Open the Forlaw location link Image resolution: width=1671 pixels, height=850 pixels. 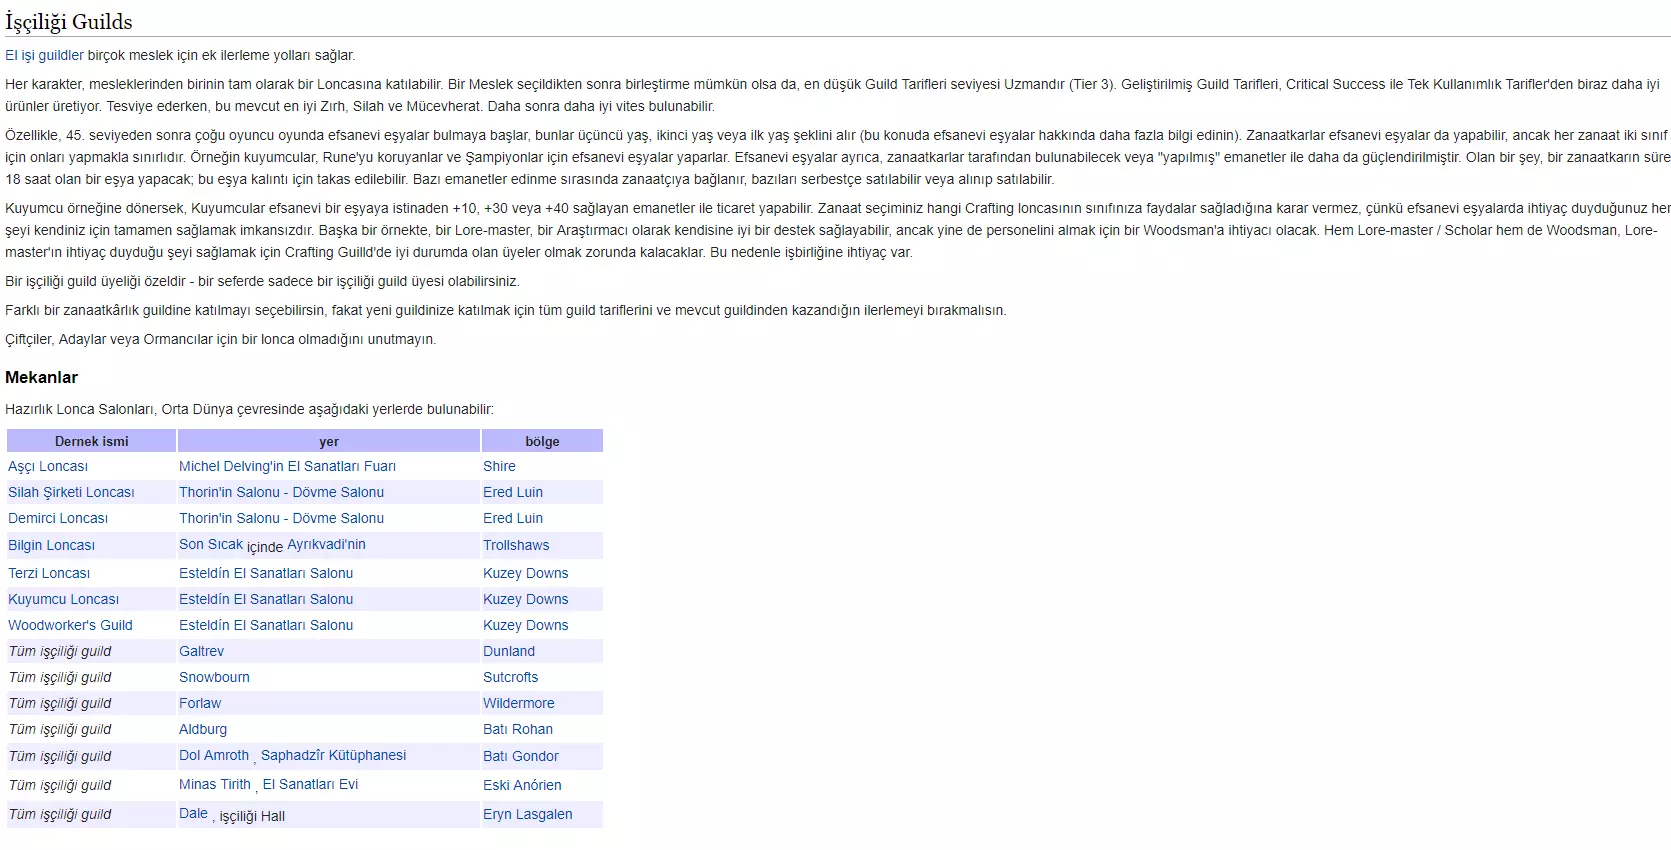(x=200, y=703)
